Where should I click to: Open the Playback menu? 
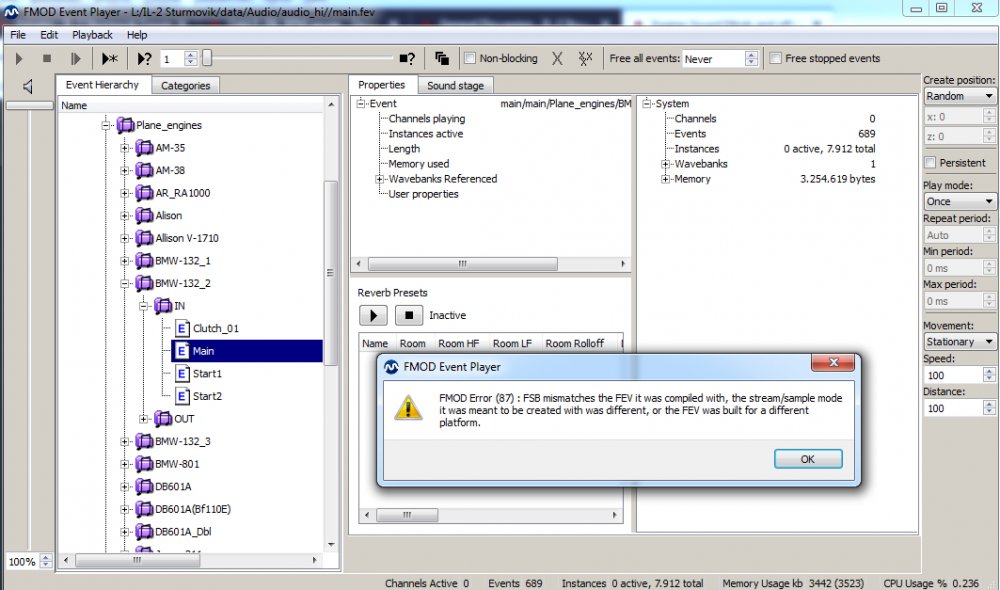92,35
